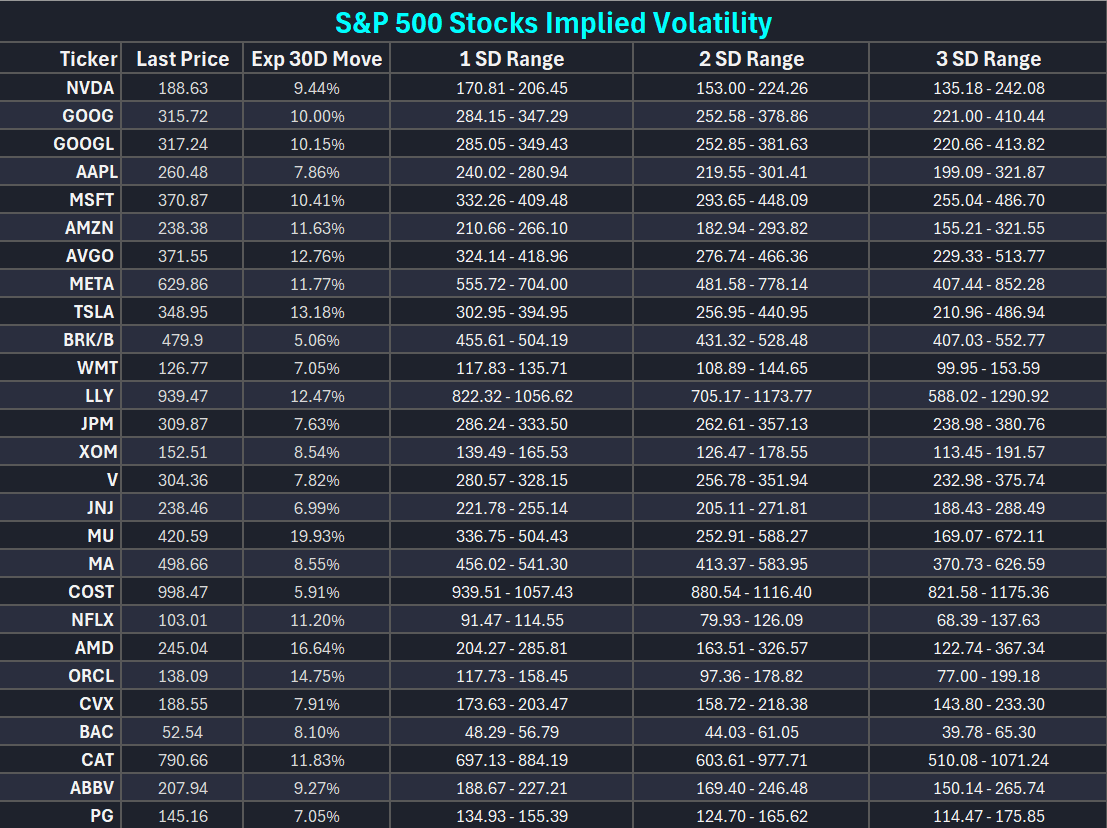Select AAPL last price 260.48
Image resolution: width=1107 pixels, height=828 pixels.
click(183, 172)
